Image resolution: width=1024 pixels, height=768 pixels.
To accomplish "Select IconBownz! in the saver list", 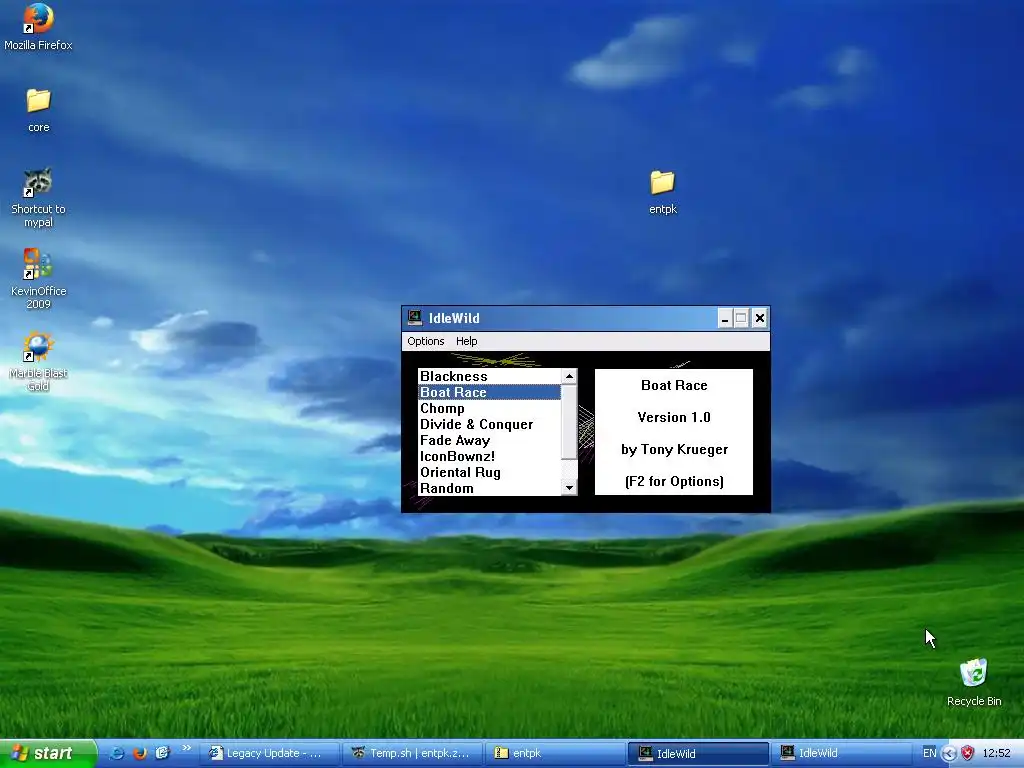I will point(489,456).
